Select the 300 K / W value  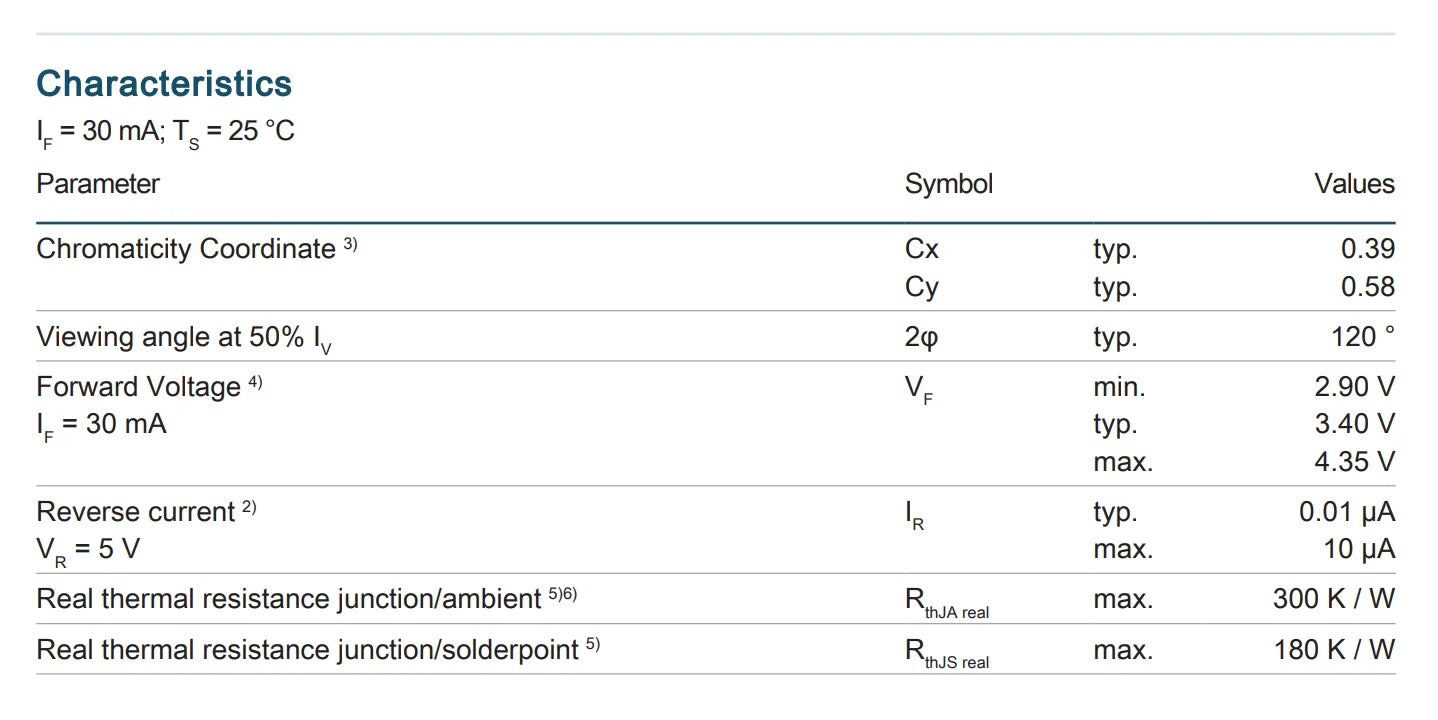[1333, 599]
